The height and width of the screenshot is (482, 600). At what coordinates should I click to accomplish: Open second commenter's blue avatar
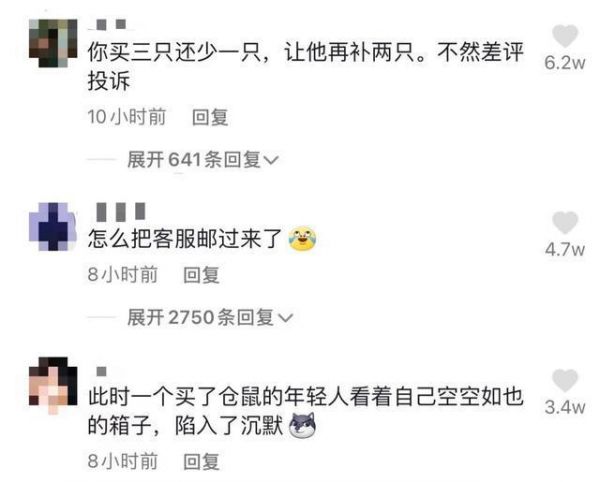pos(52,226)
